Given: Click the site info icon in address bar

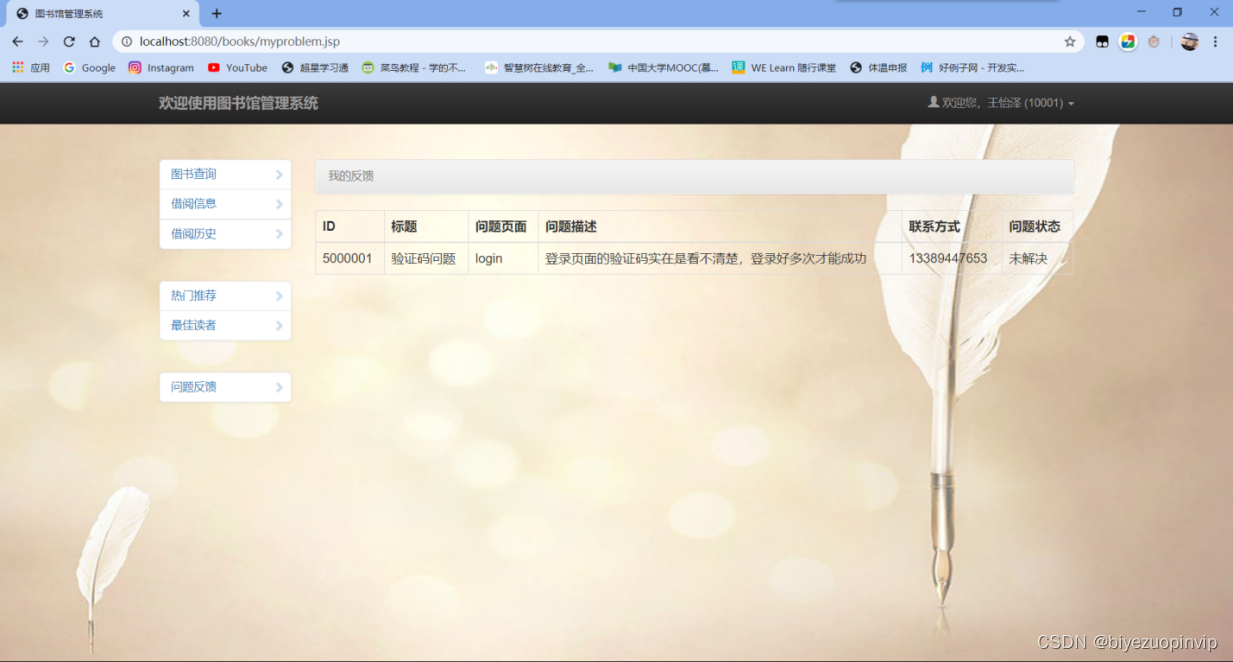Looking at the screenshot, I should click(126, 42).
